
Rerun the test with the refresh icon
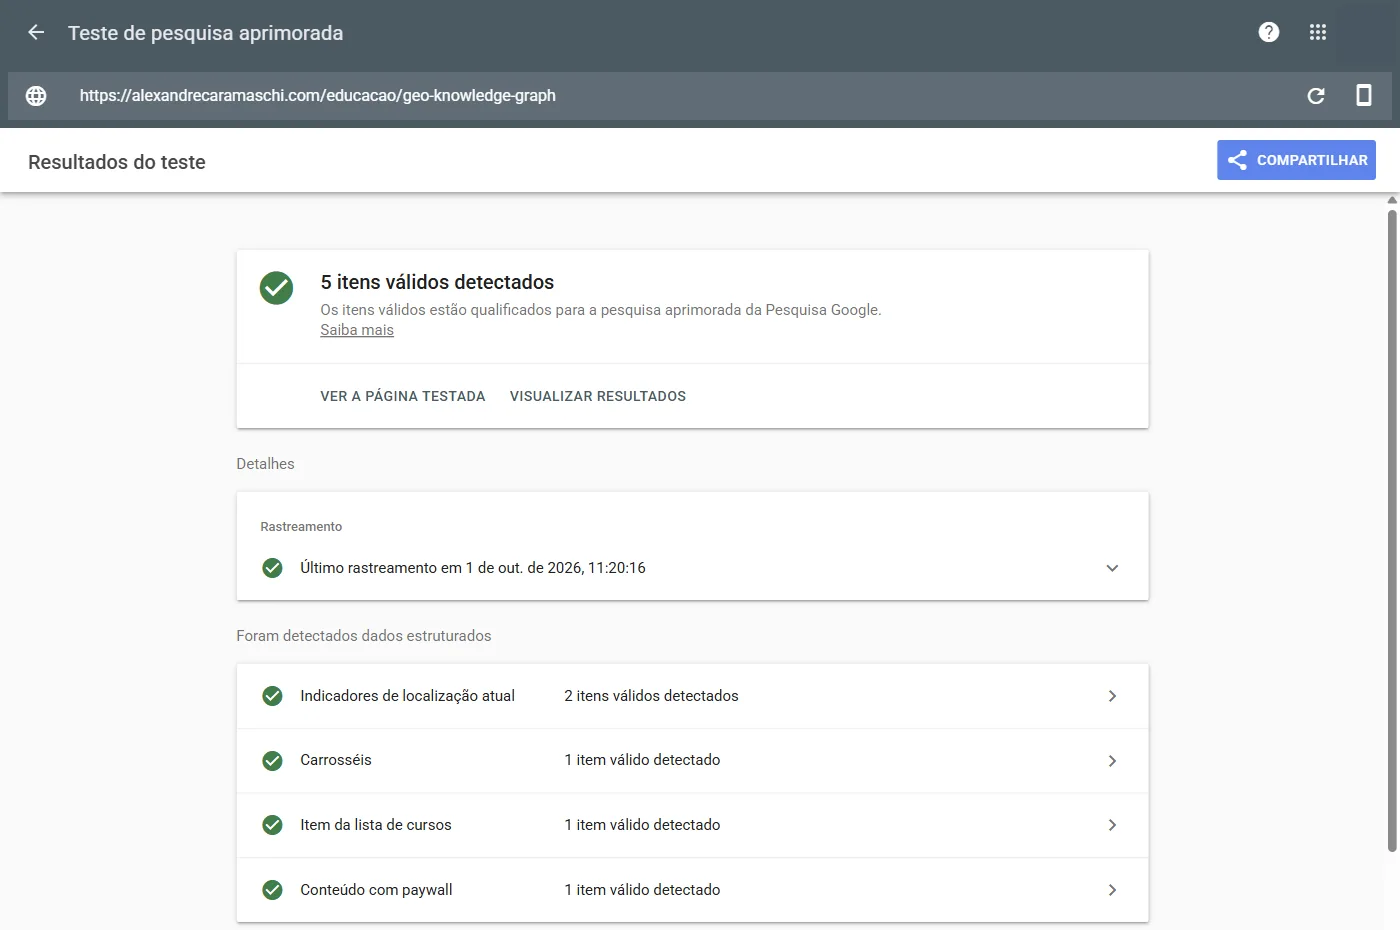pyautogui.click(x=1316, y=96)
